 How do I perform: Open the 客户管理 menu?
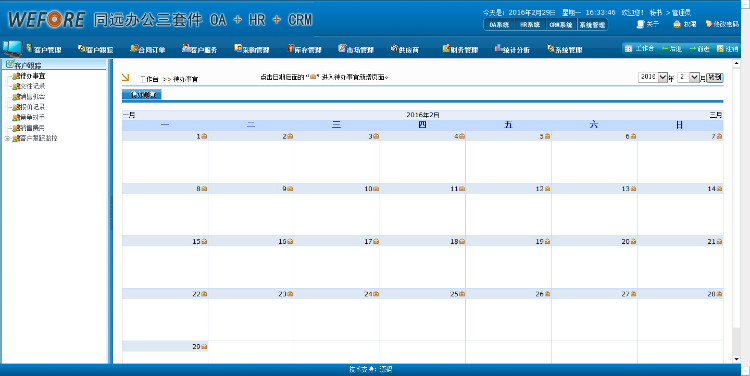pos(44,49)
